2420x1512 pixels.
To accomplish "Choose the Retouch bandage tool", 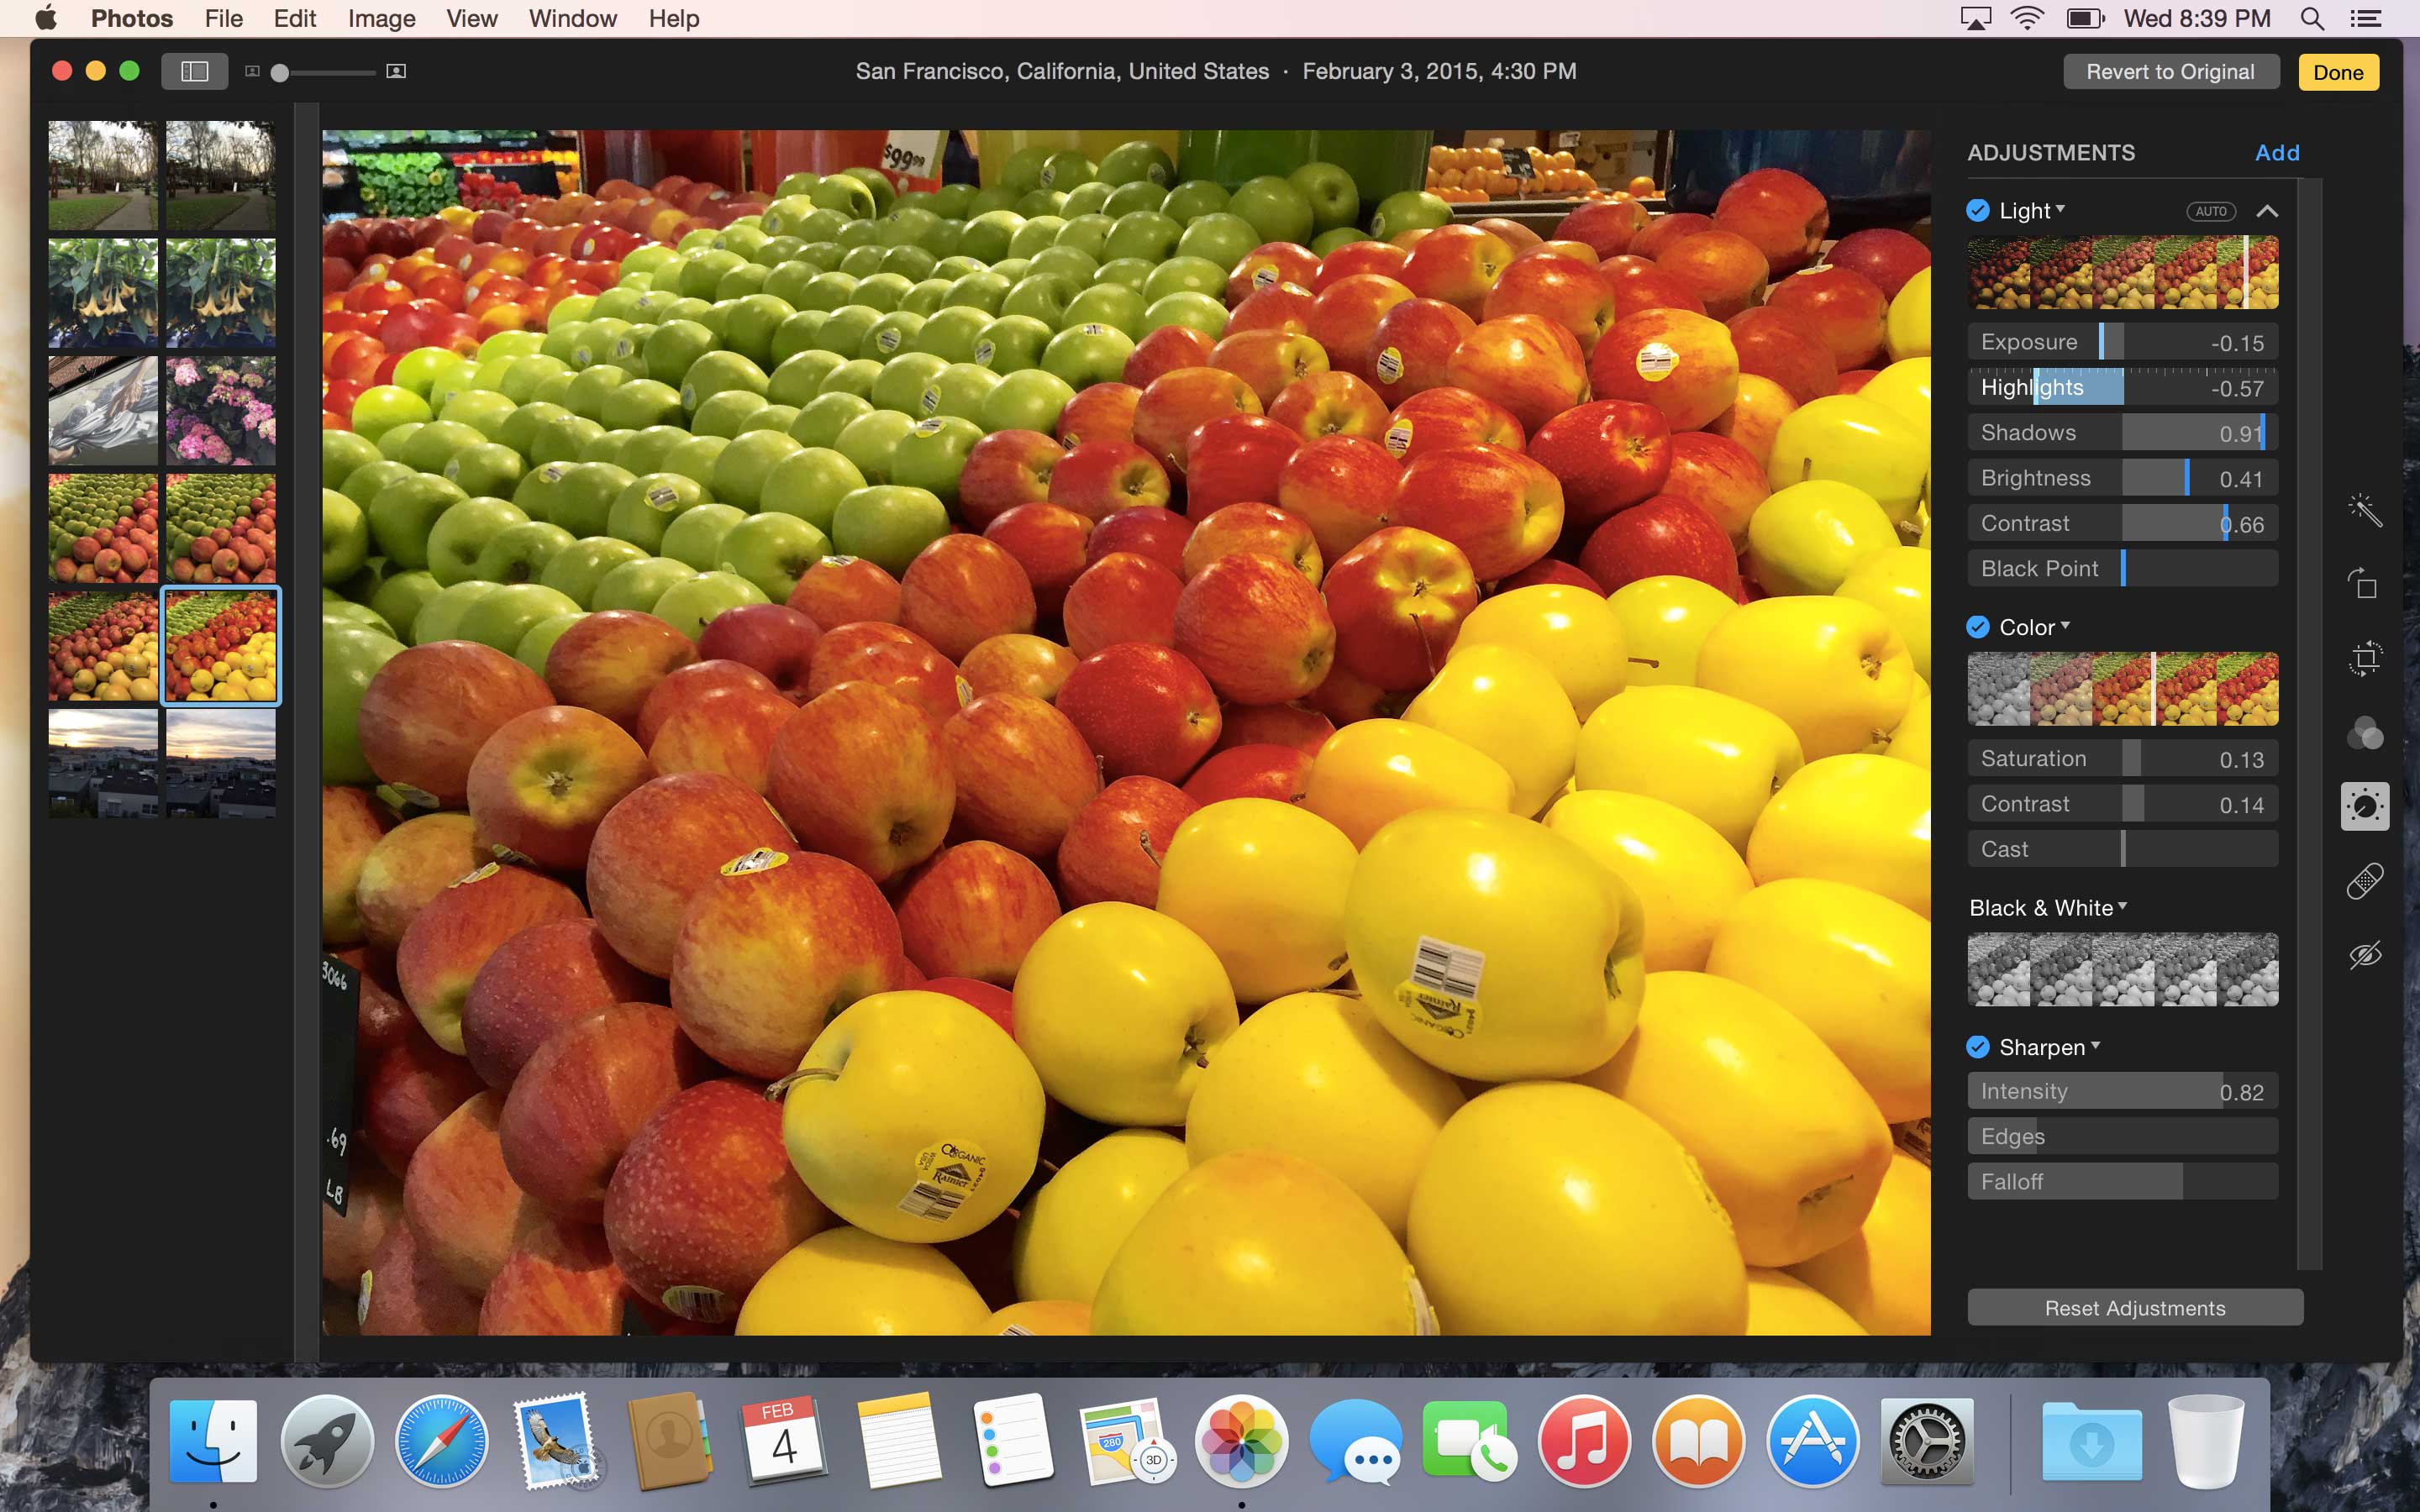I will tap(2365, 881).
